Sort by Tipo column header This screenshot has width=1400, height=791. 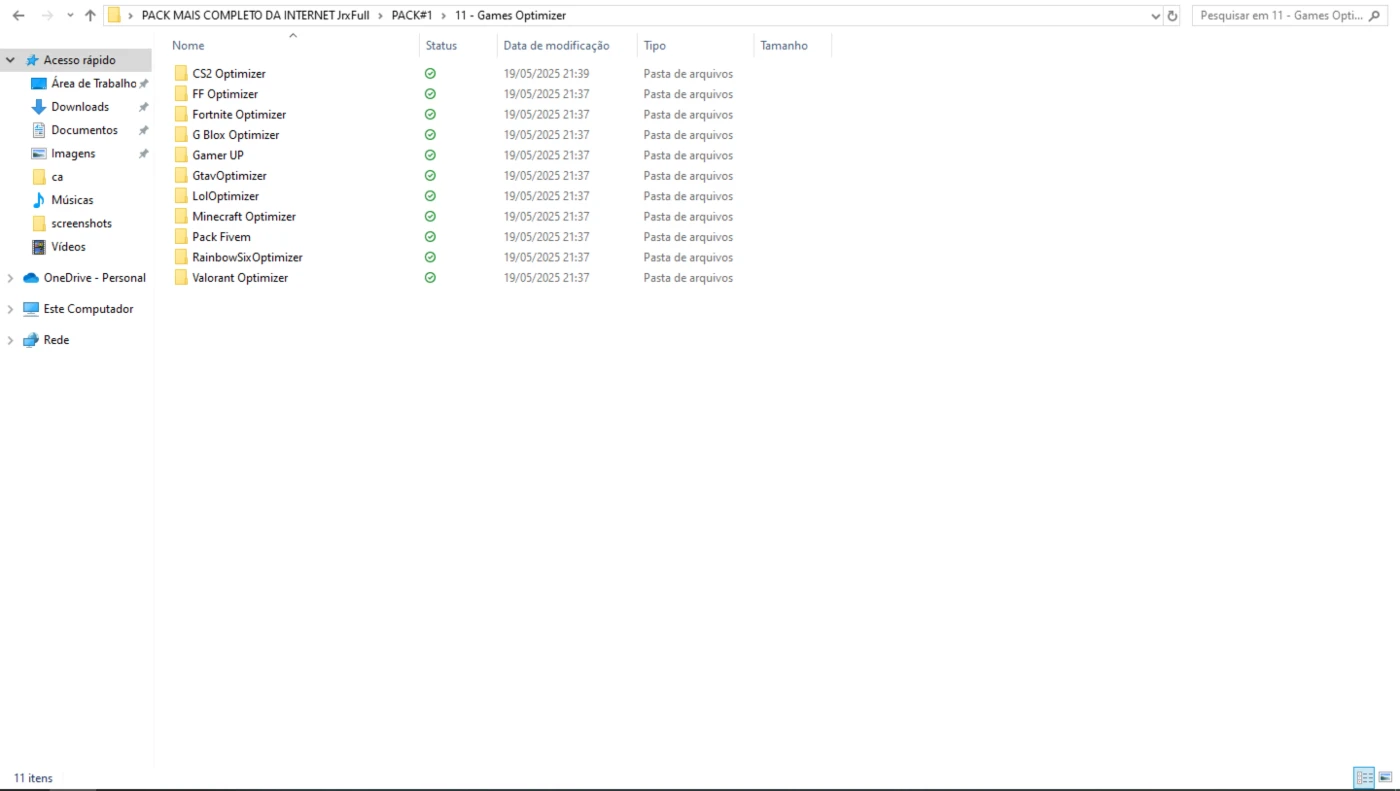[x=655, y=46]
